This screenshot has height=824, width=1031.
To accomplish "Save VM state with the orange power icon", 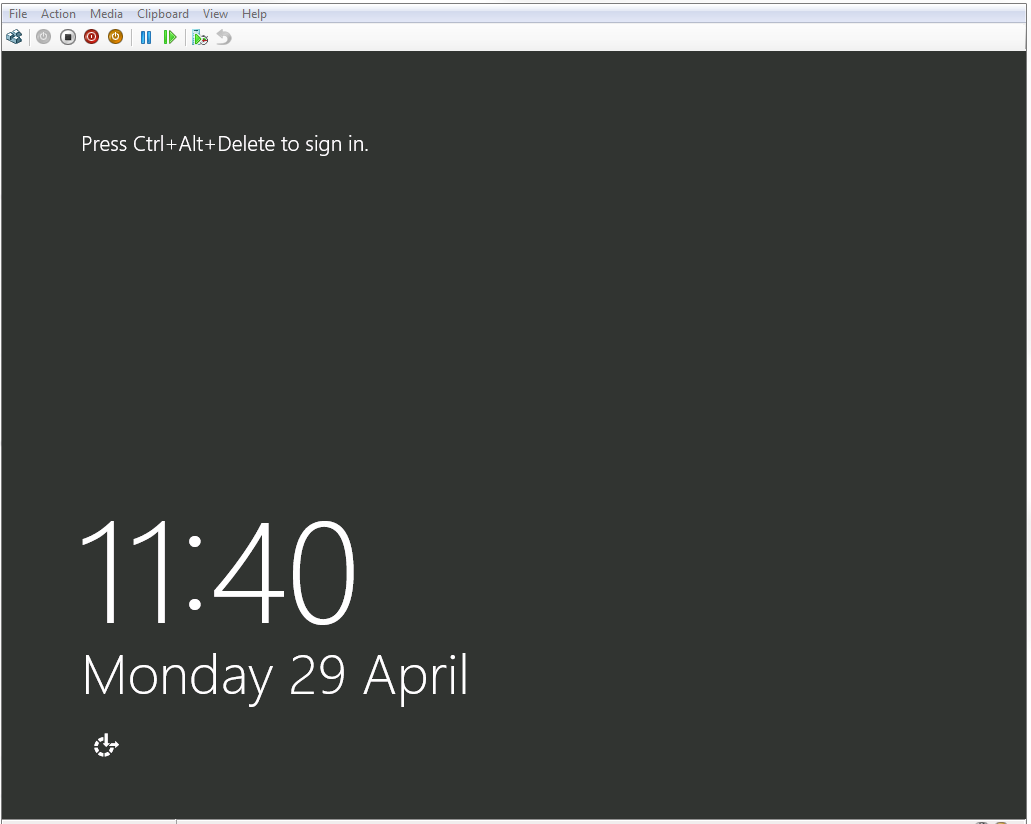I will coord(116,37).
